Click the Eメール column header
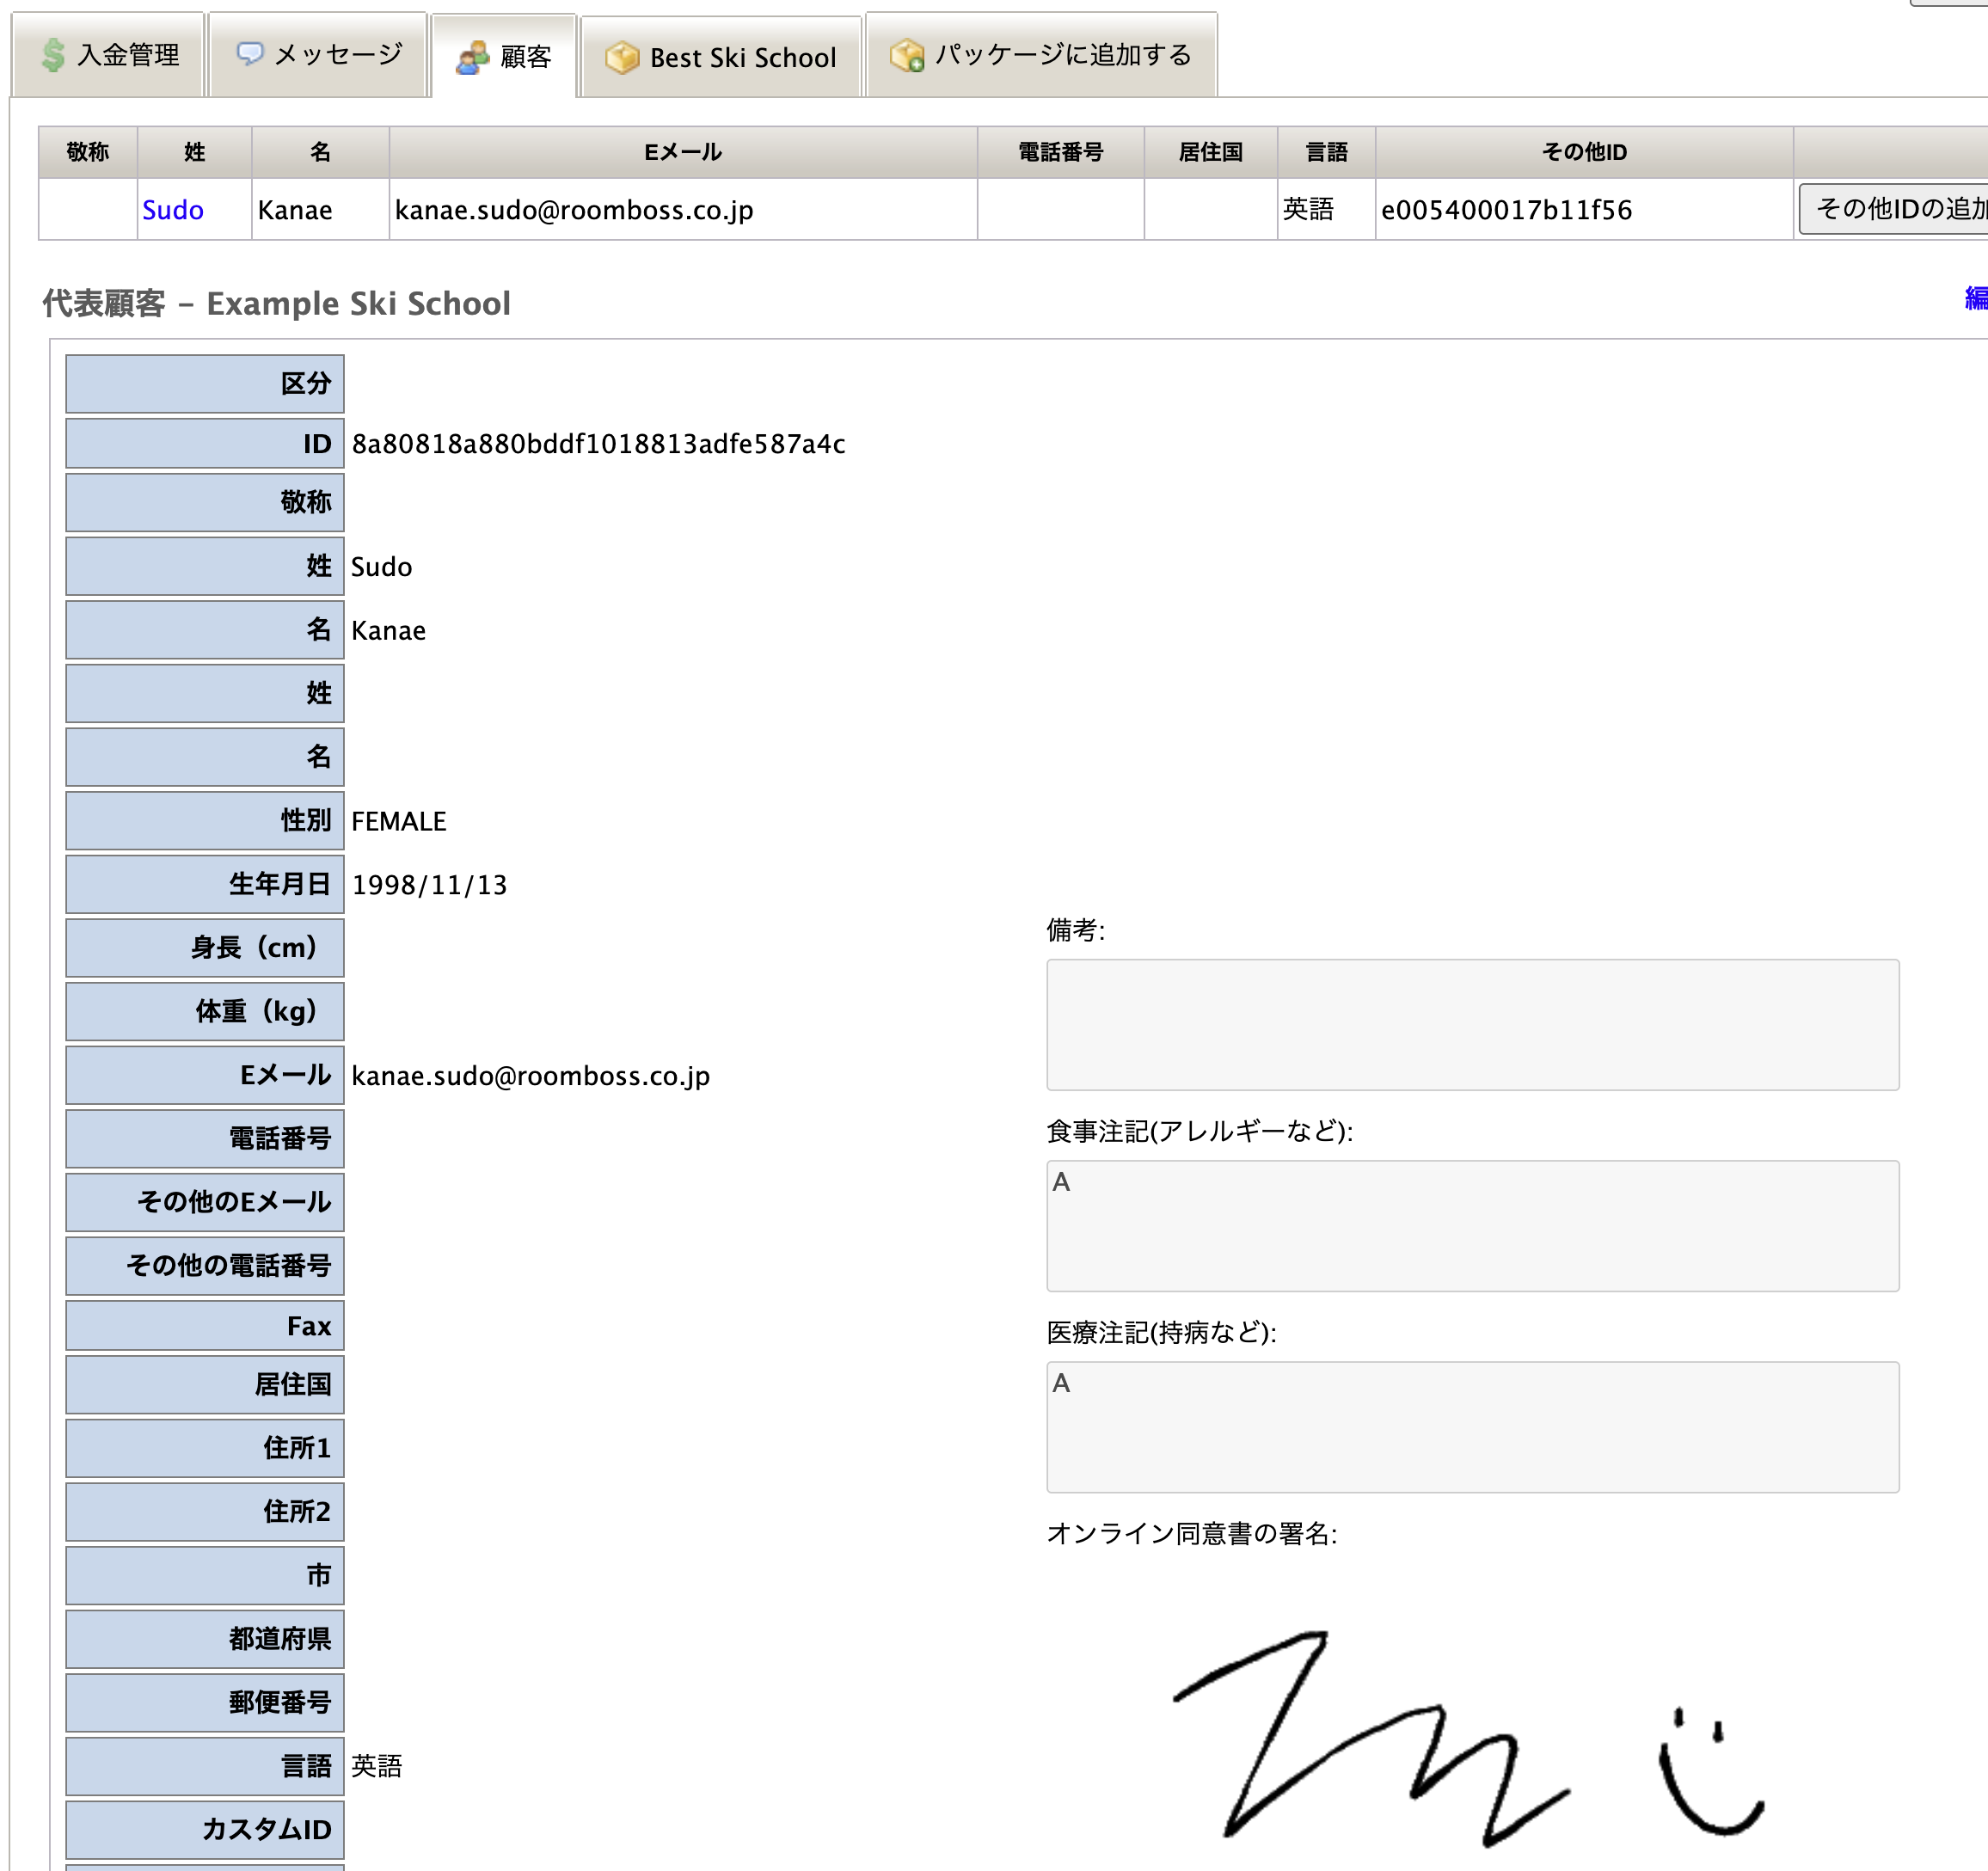 682,152
